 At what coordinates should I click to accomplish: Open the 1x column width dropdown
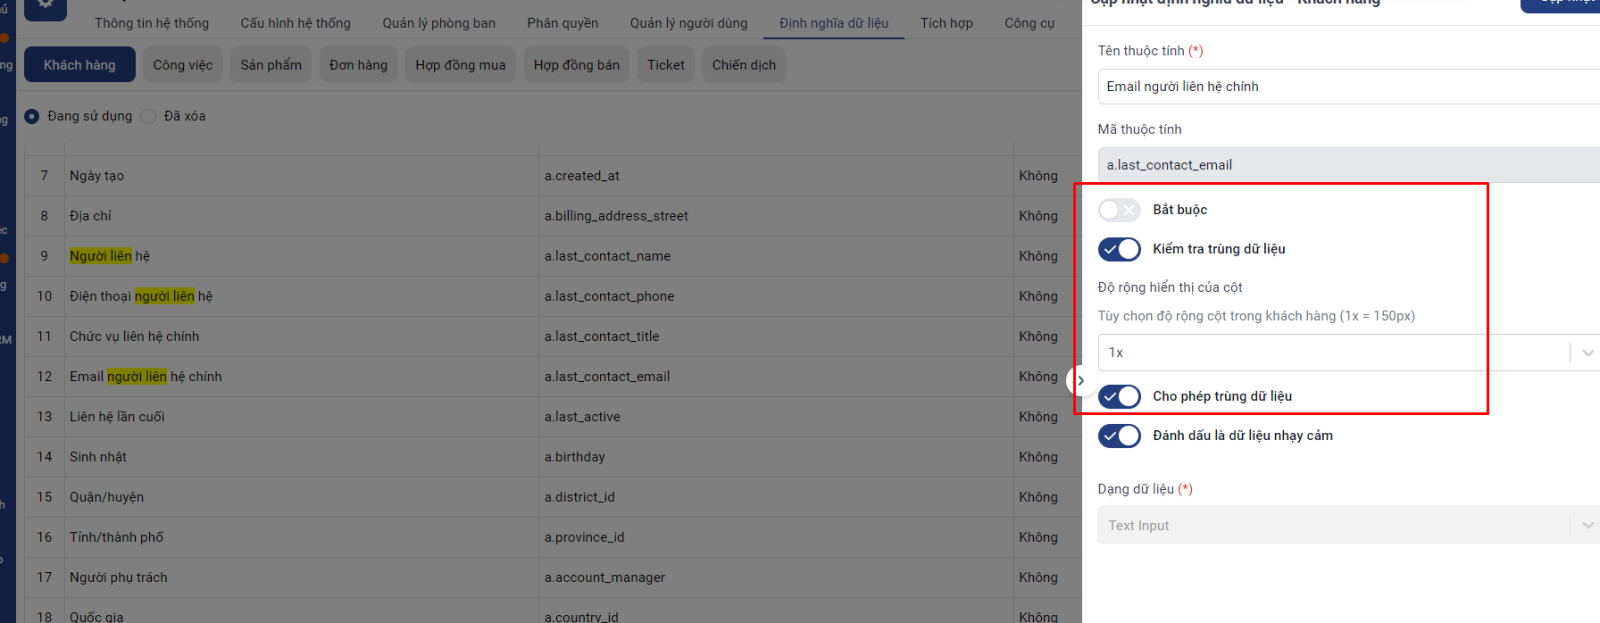(1340, 353)
